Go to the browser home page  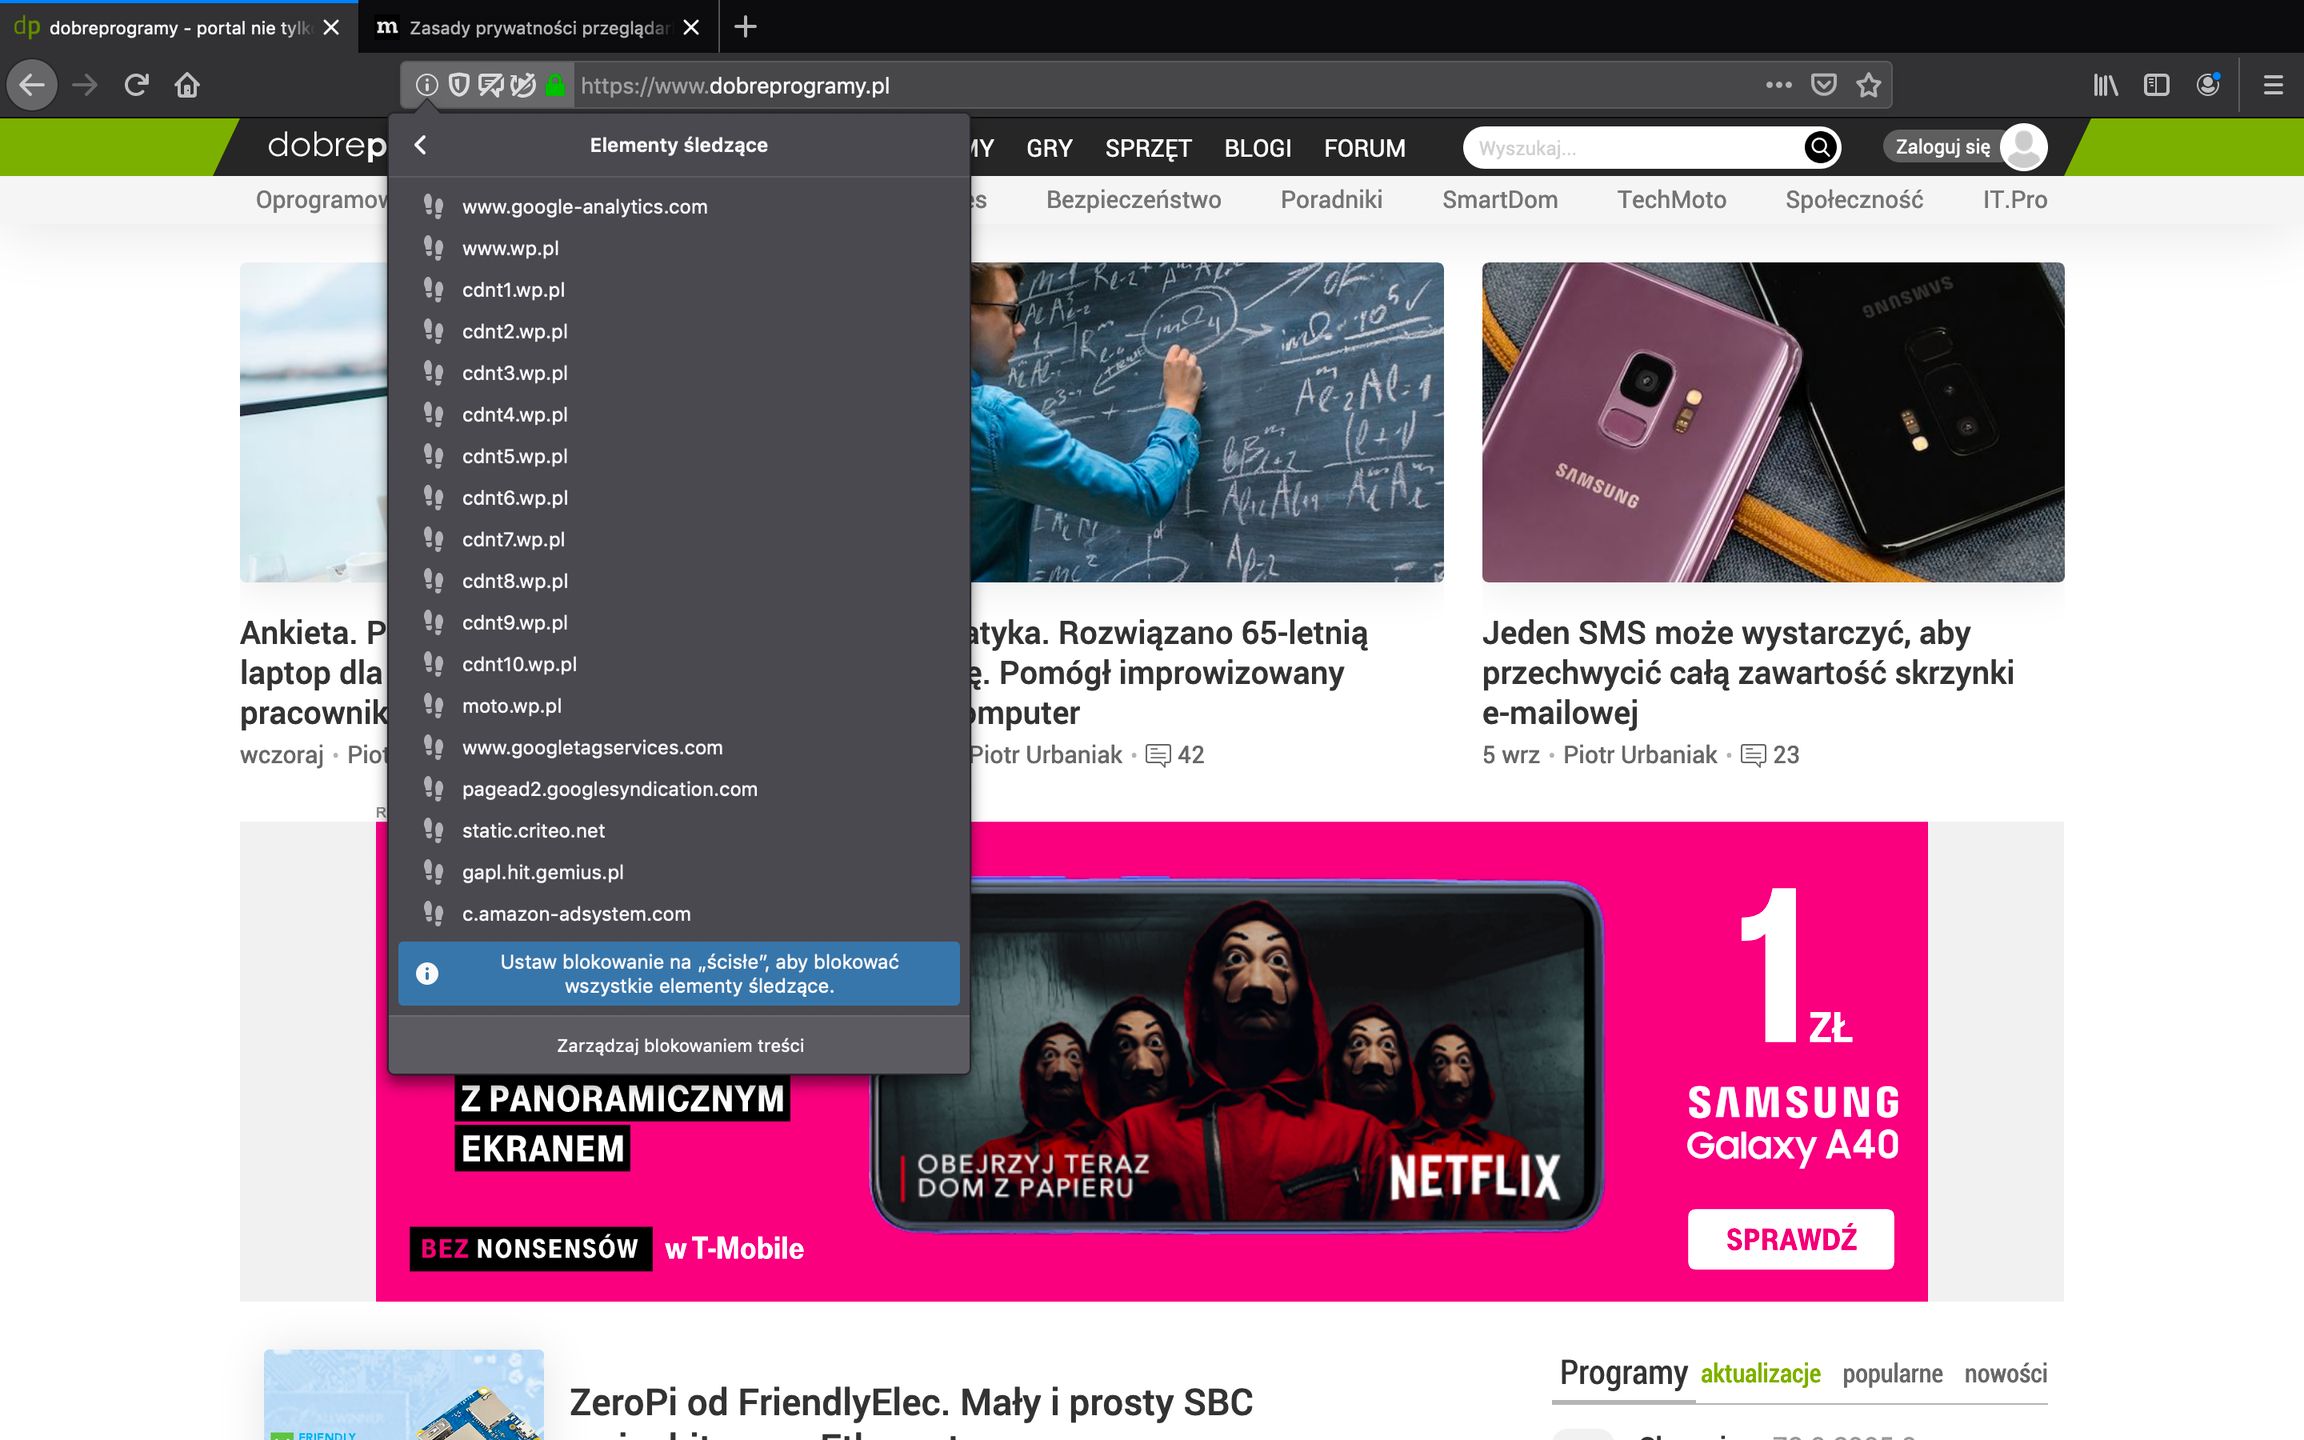coord(187,86)
